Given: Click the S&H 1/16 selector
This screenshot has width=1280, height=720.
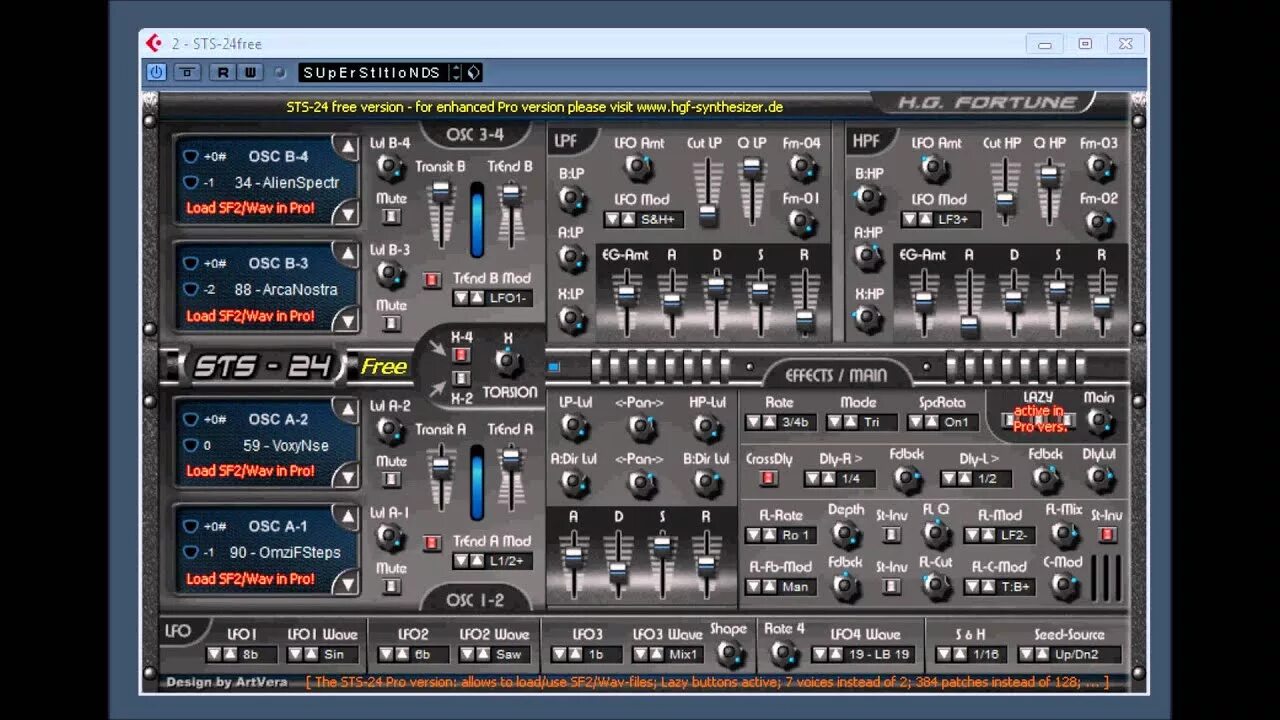Looking at the screenshot, I should click(x=971, y=654).
